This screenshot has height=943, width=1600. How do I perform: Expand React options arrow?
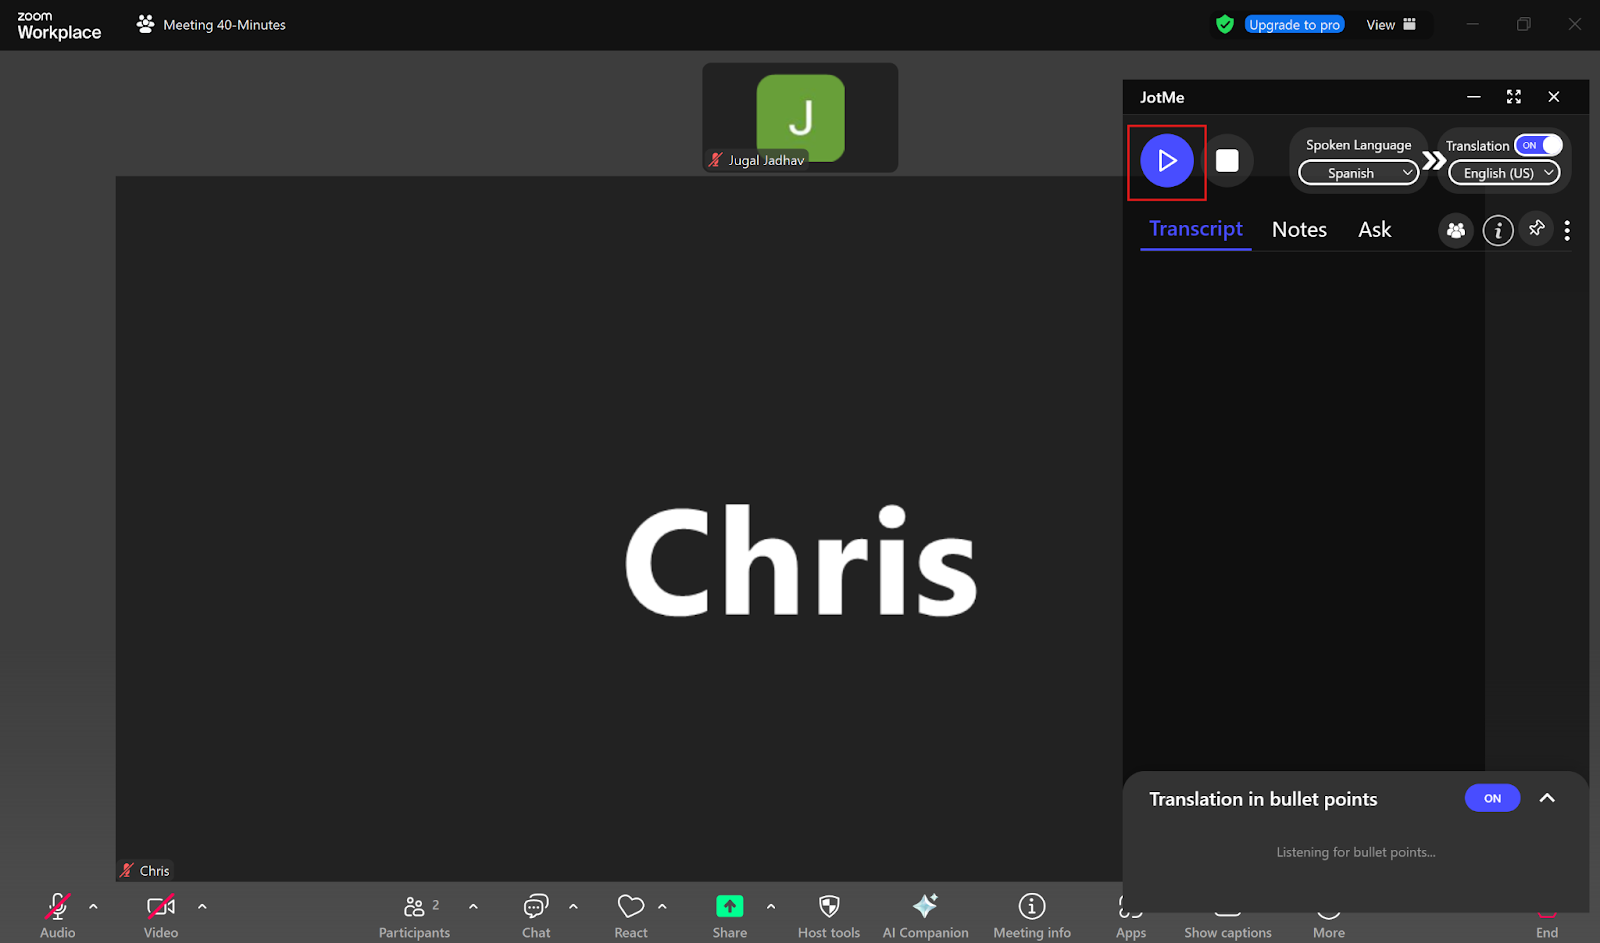(x=662, y=907)
